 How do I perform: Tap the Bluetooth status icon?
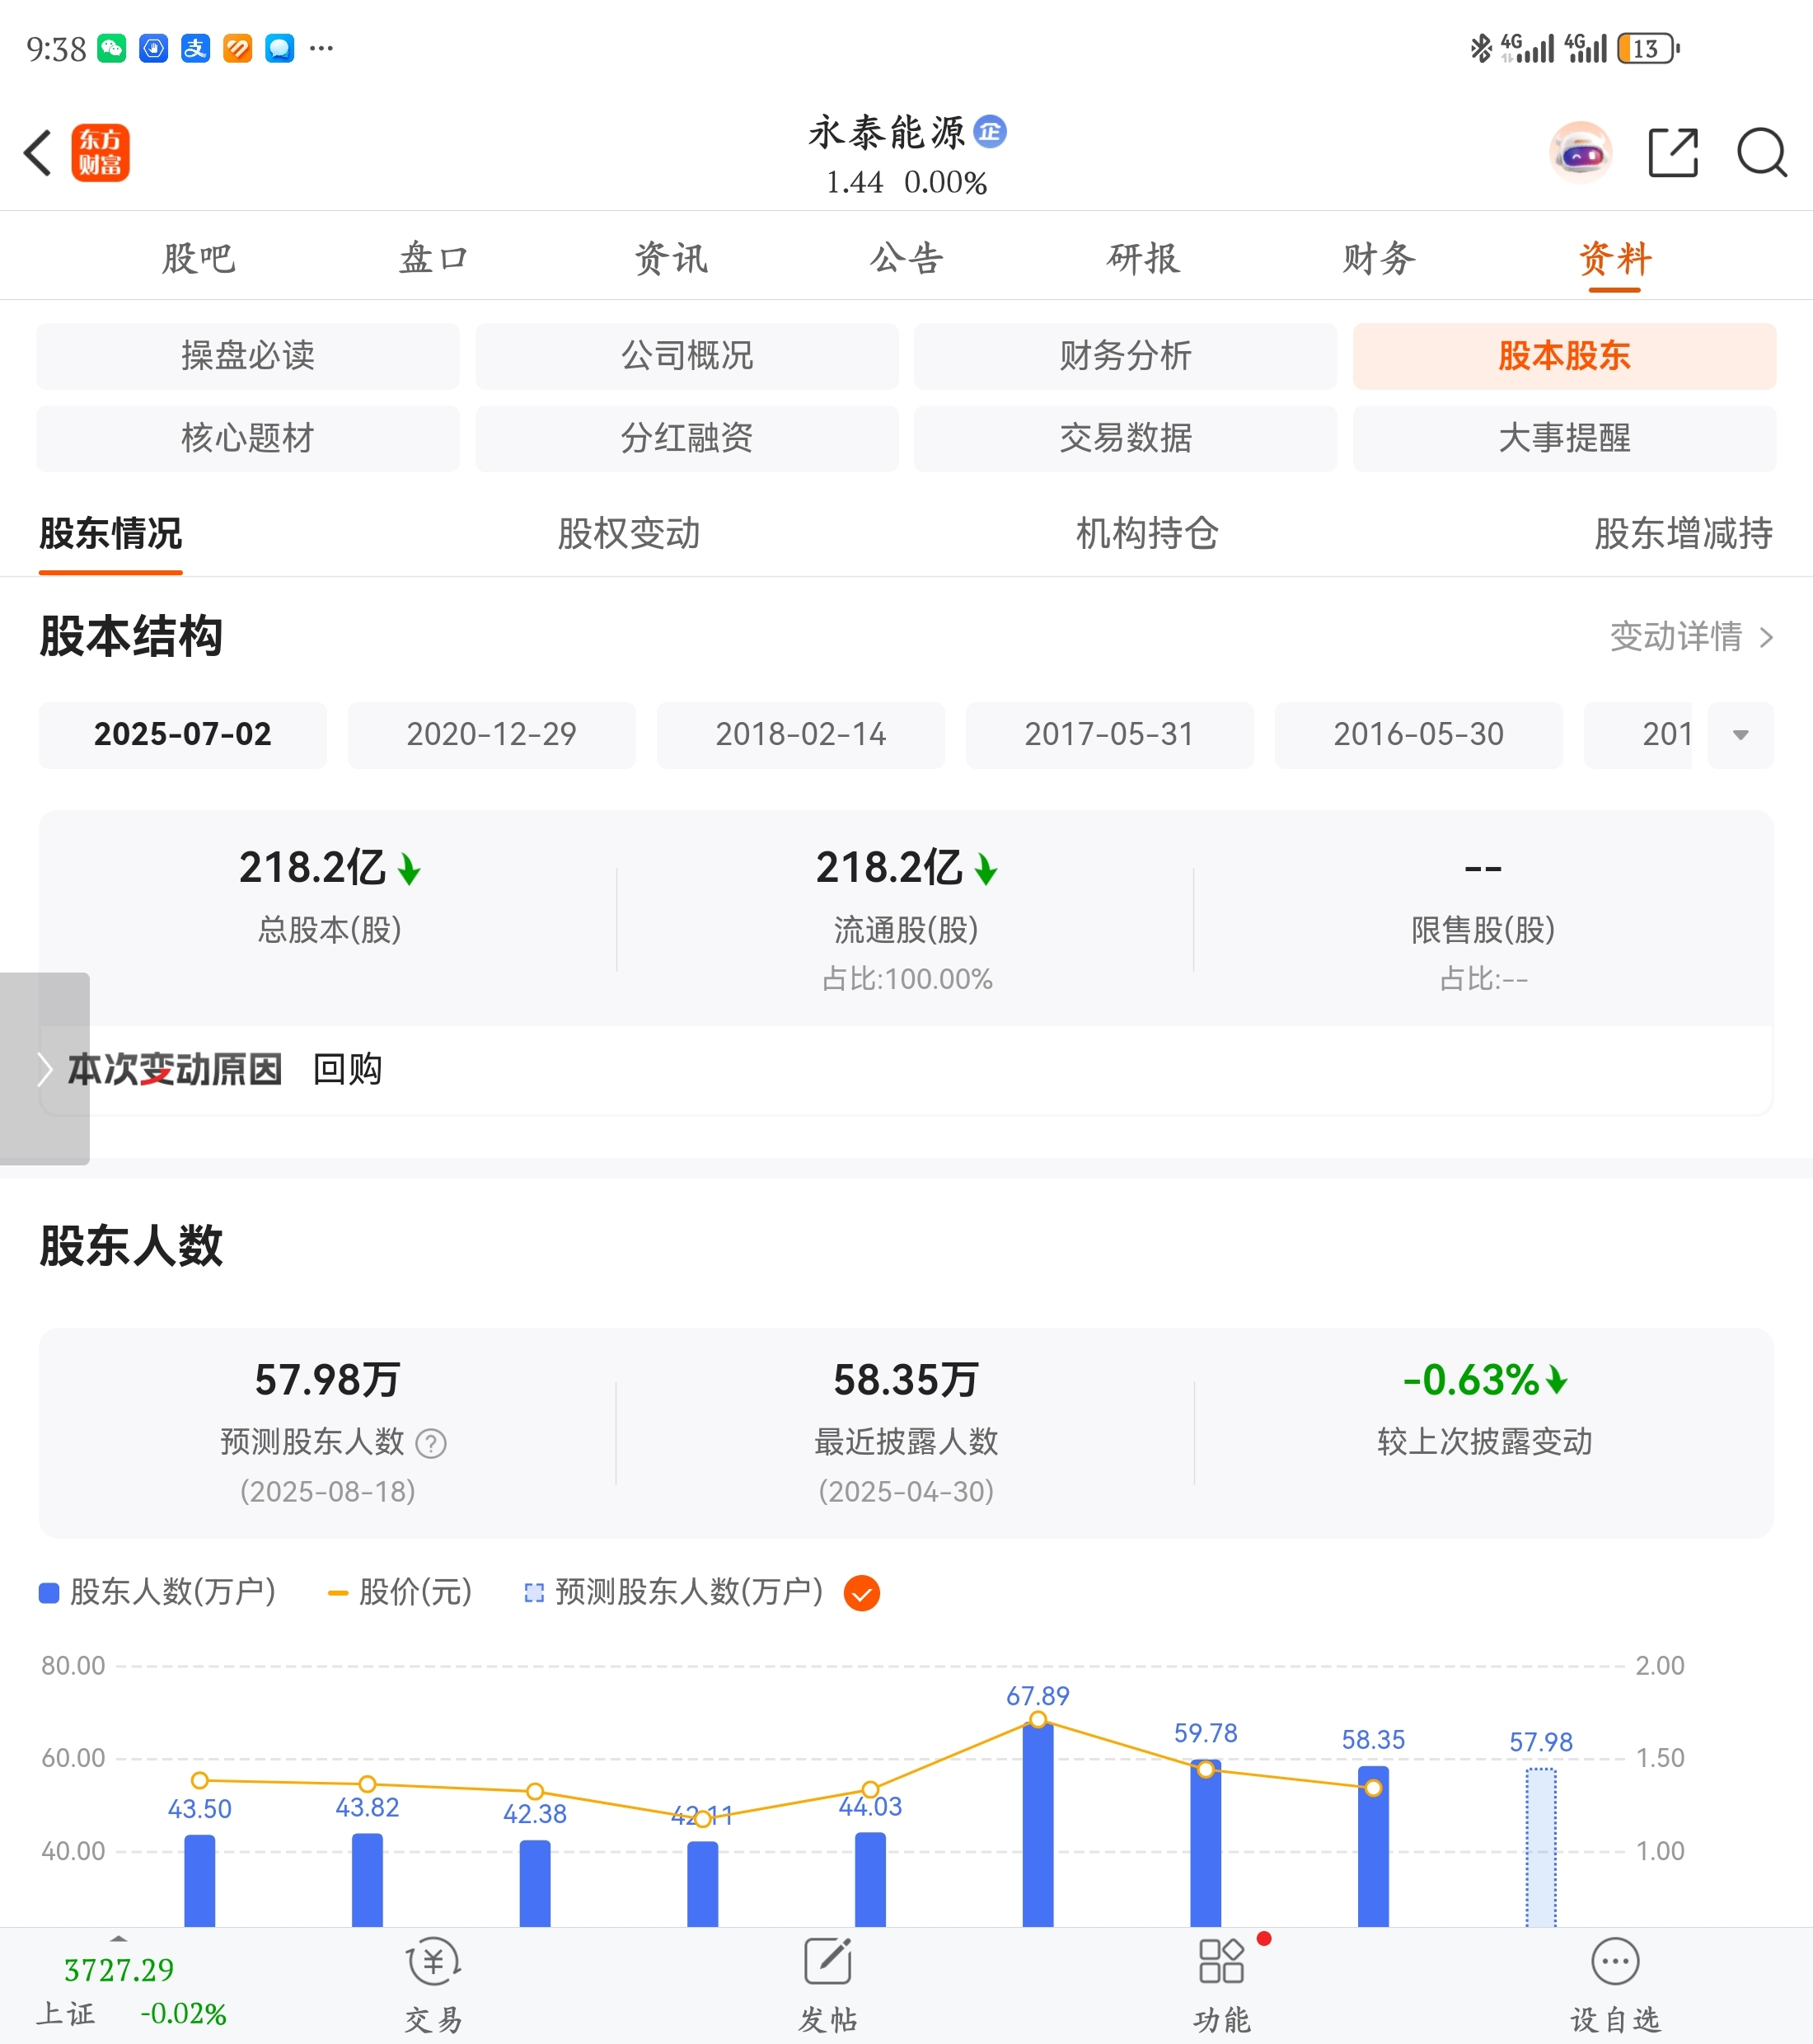click(1481, 48)
